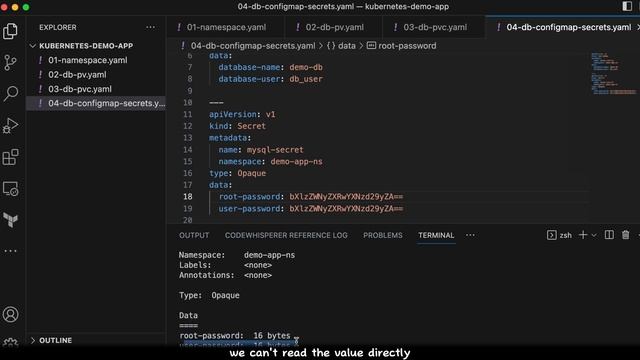Open the Remote Explorer view
This screenshot has height=360, width=640.
(x=11, y=189)
